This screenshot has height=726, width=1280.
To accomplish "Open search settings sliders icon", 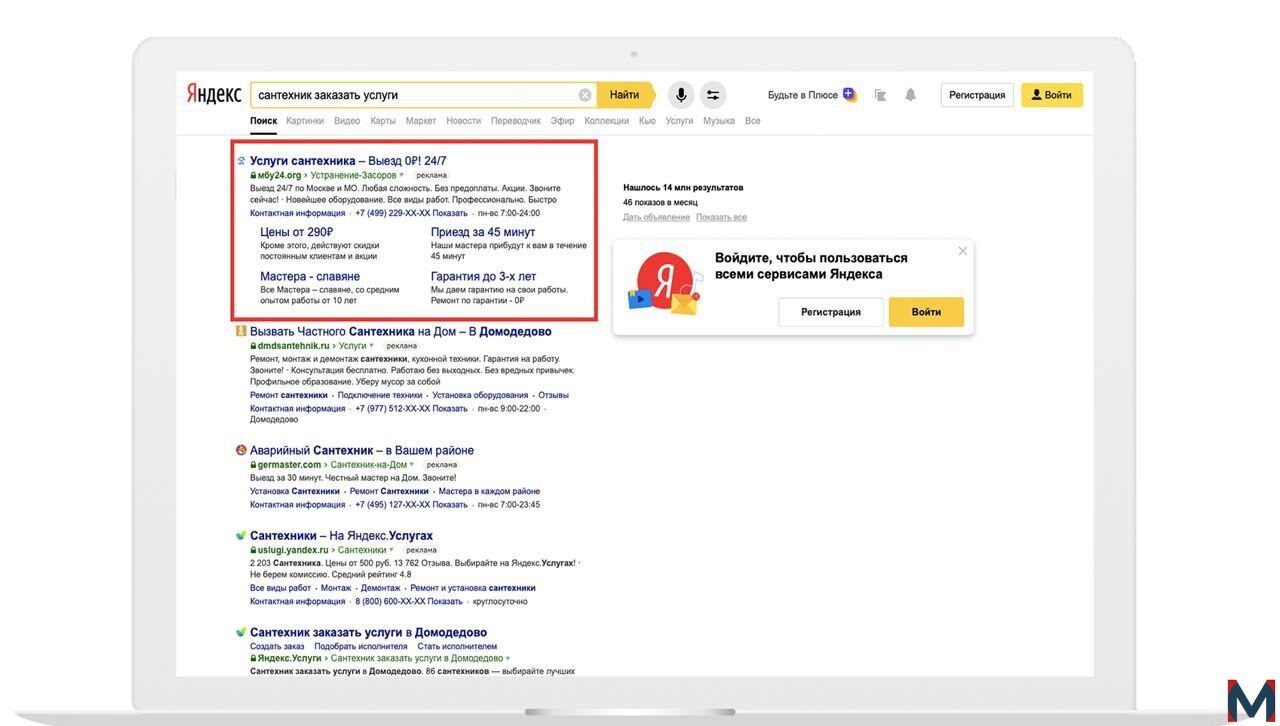I will 713,95.
